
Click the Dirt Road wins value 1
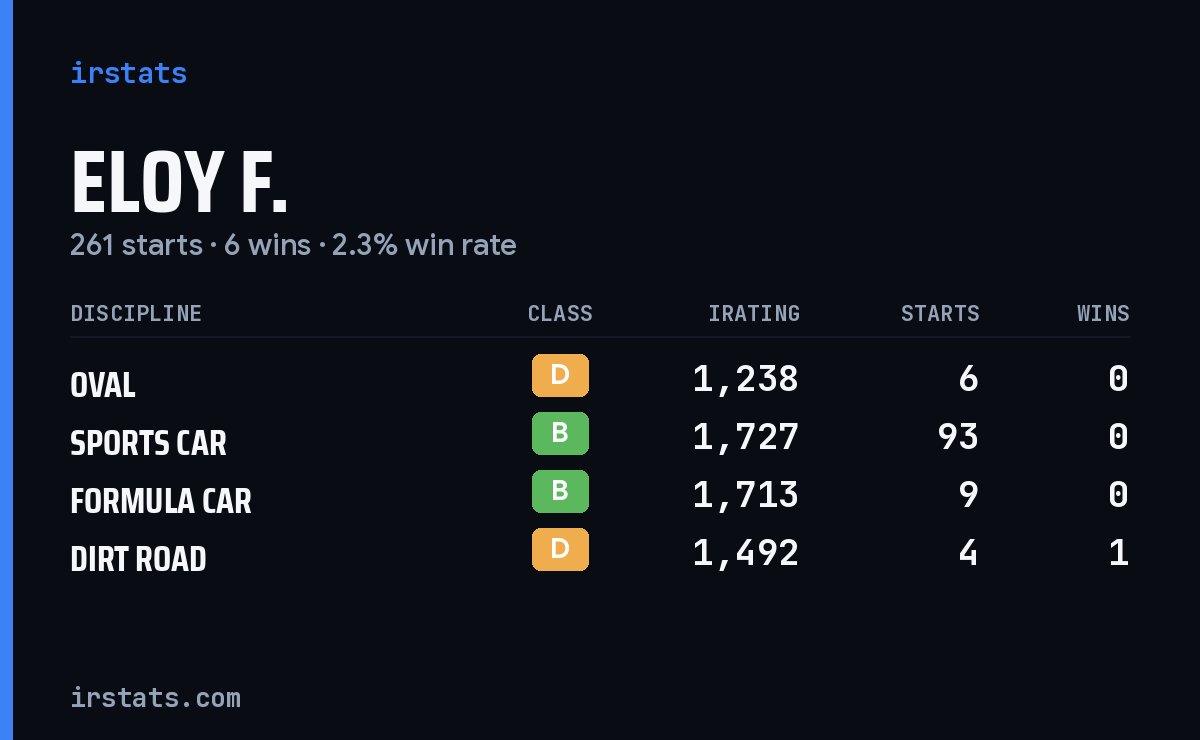1119,553
